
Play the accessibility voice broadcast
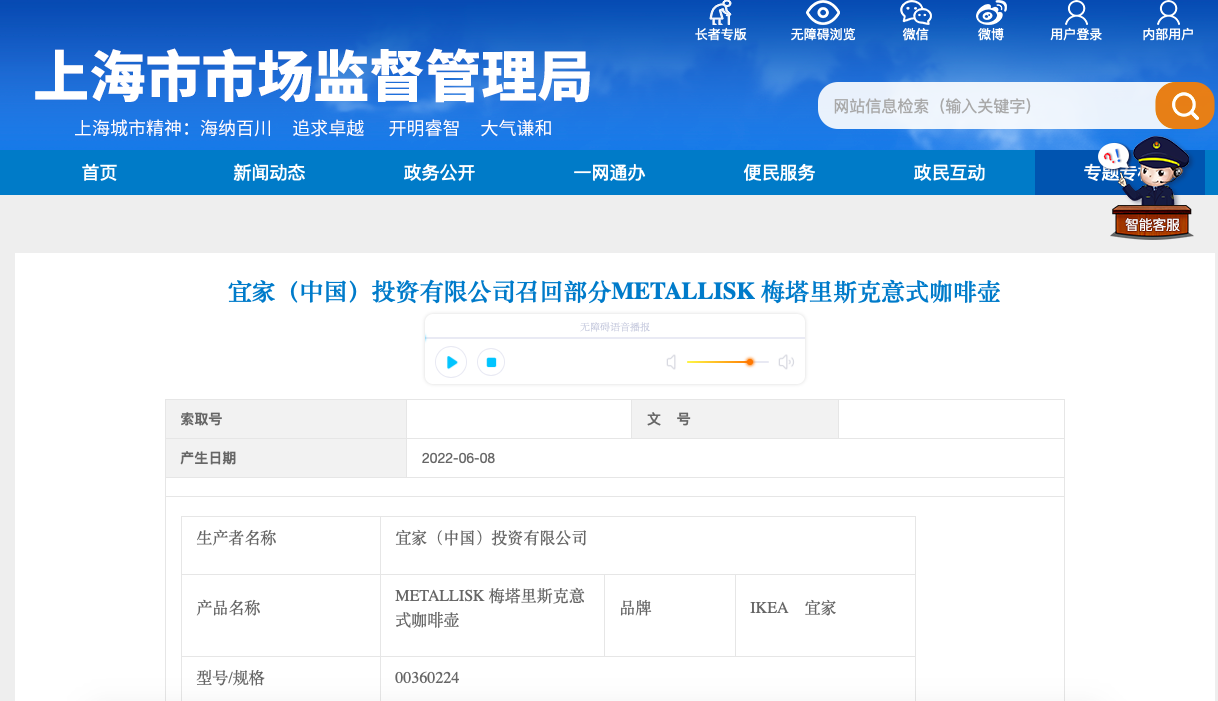pos(451,362)
